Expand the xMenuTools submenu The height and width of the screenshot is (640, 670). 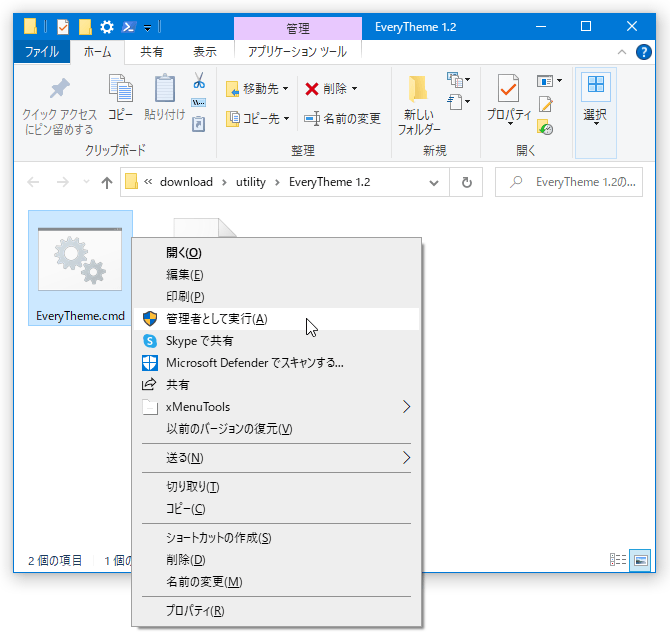[x=276, y=407]
